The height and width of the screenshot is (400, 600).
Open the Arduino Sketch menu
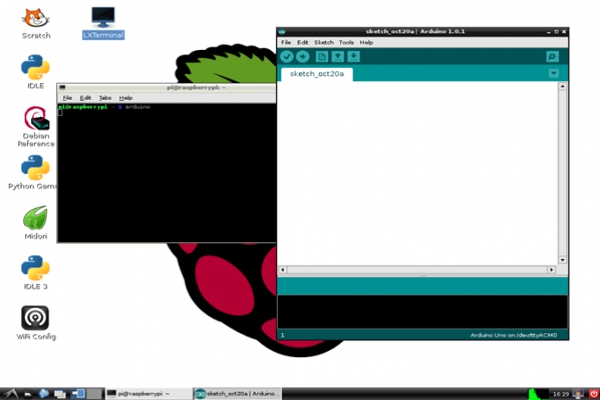(x=324, y=42)
